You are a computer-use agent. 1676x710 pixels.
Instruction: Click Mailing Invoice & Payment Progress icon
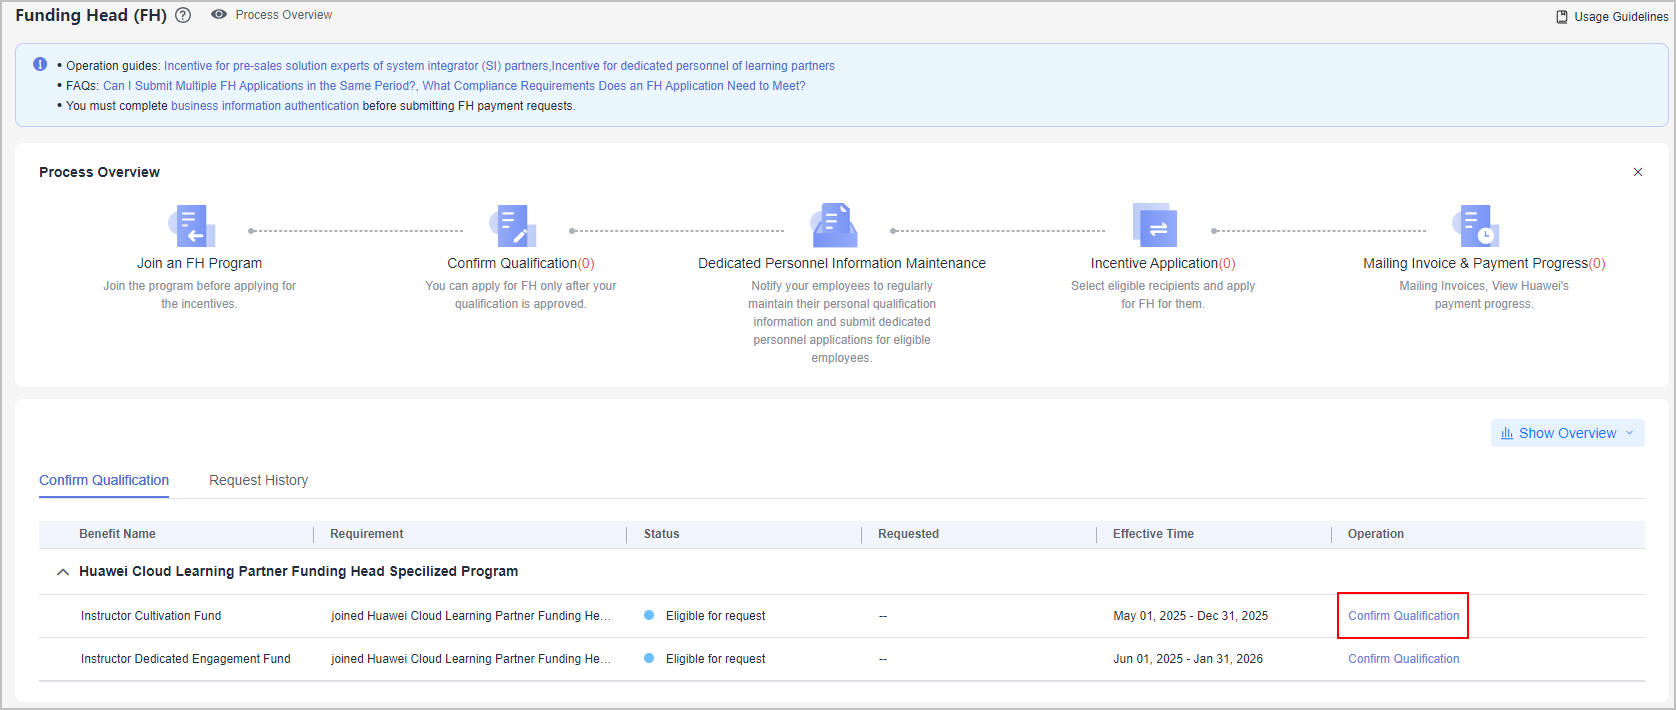click(x=1477, y=226)
